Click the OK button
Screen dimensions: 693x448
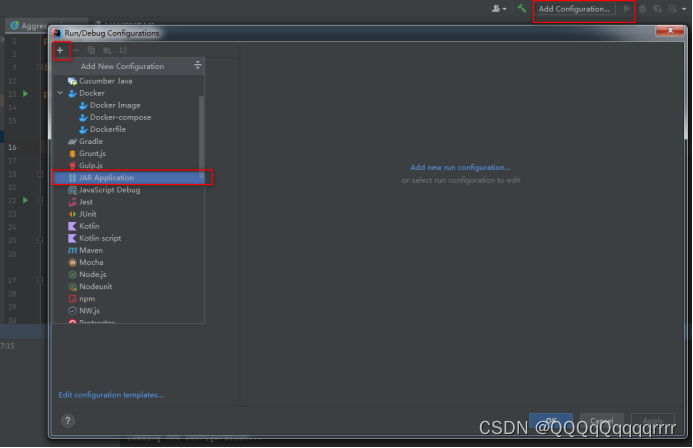[x=551, y=421]
